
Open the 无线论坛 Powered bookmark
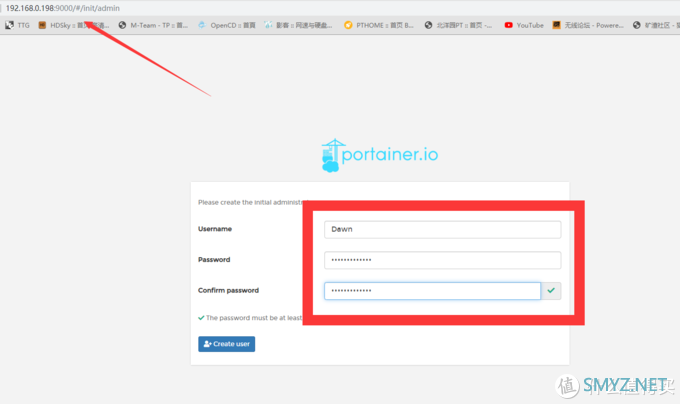(588, 25)
